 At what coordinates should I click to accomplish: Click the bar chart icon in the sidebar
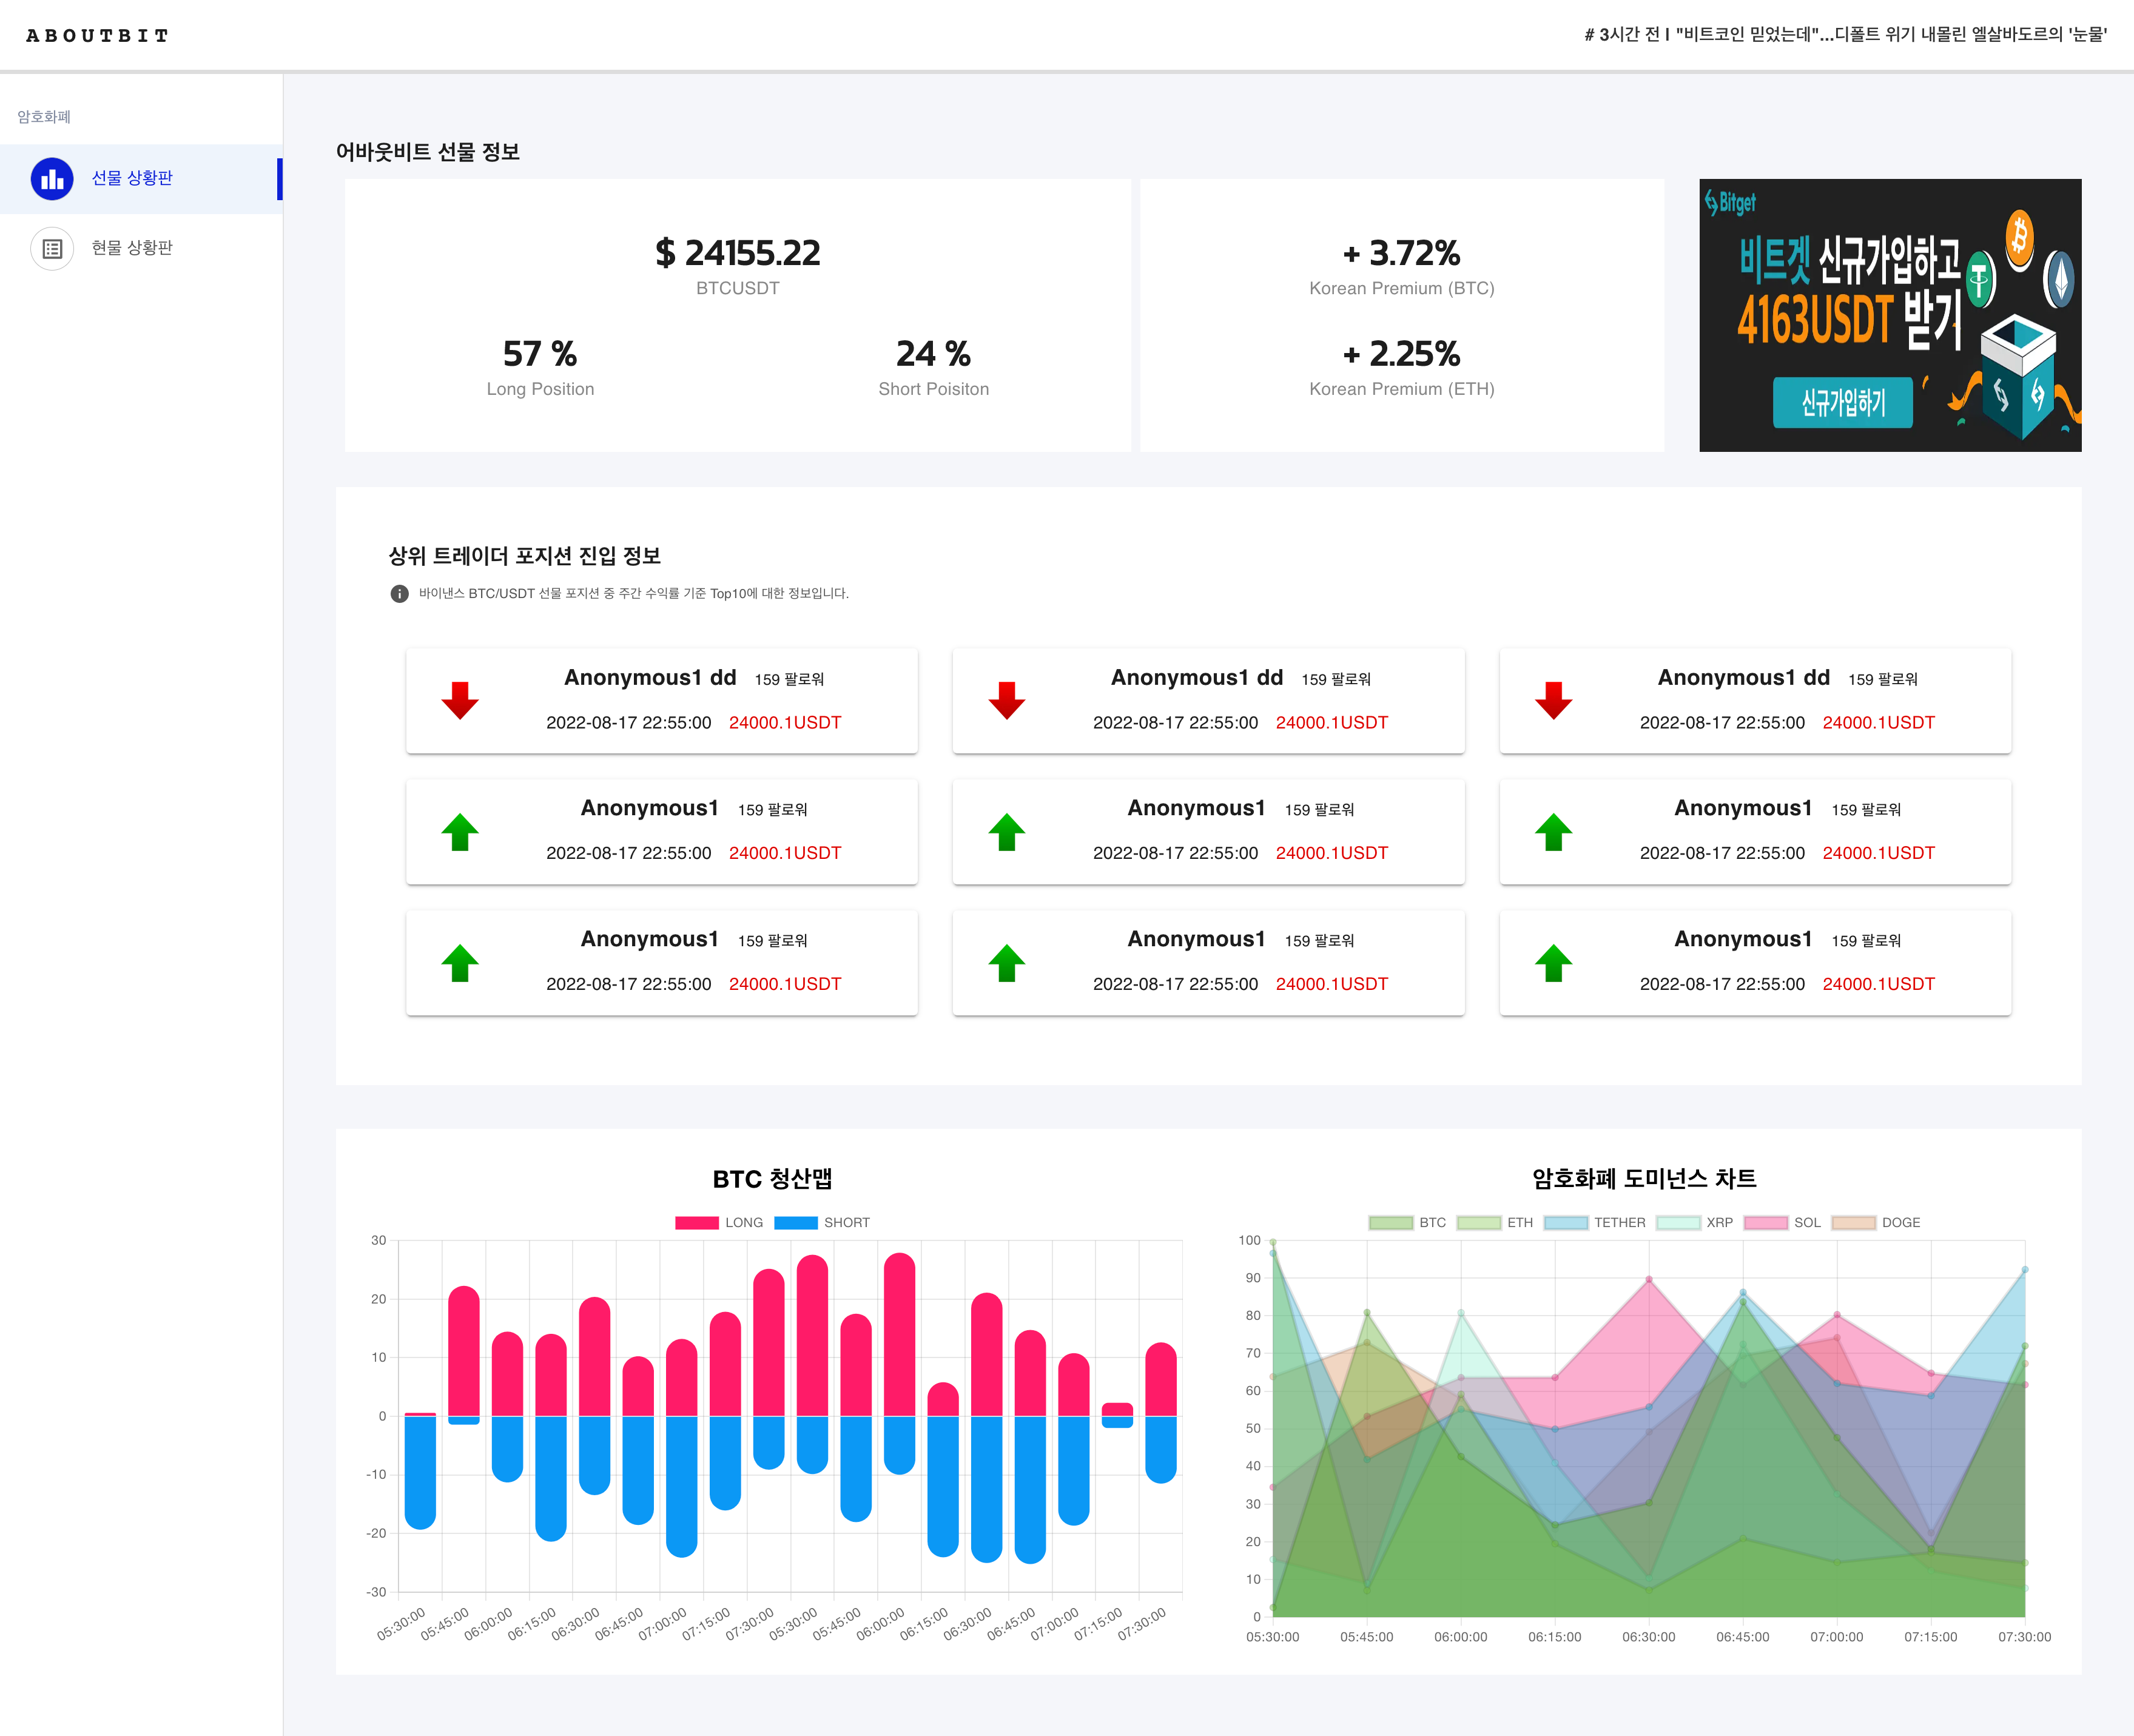pos(52,179)
